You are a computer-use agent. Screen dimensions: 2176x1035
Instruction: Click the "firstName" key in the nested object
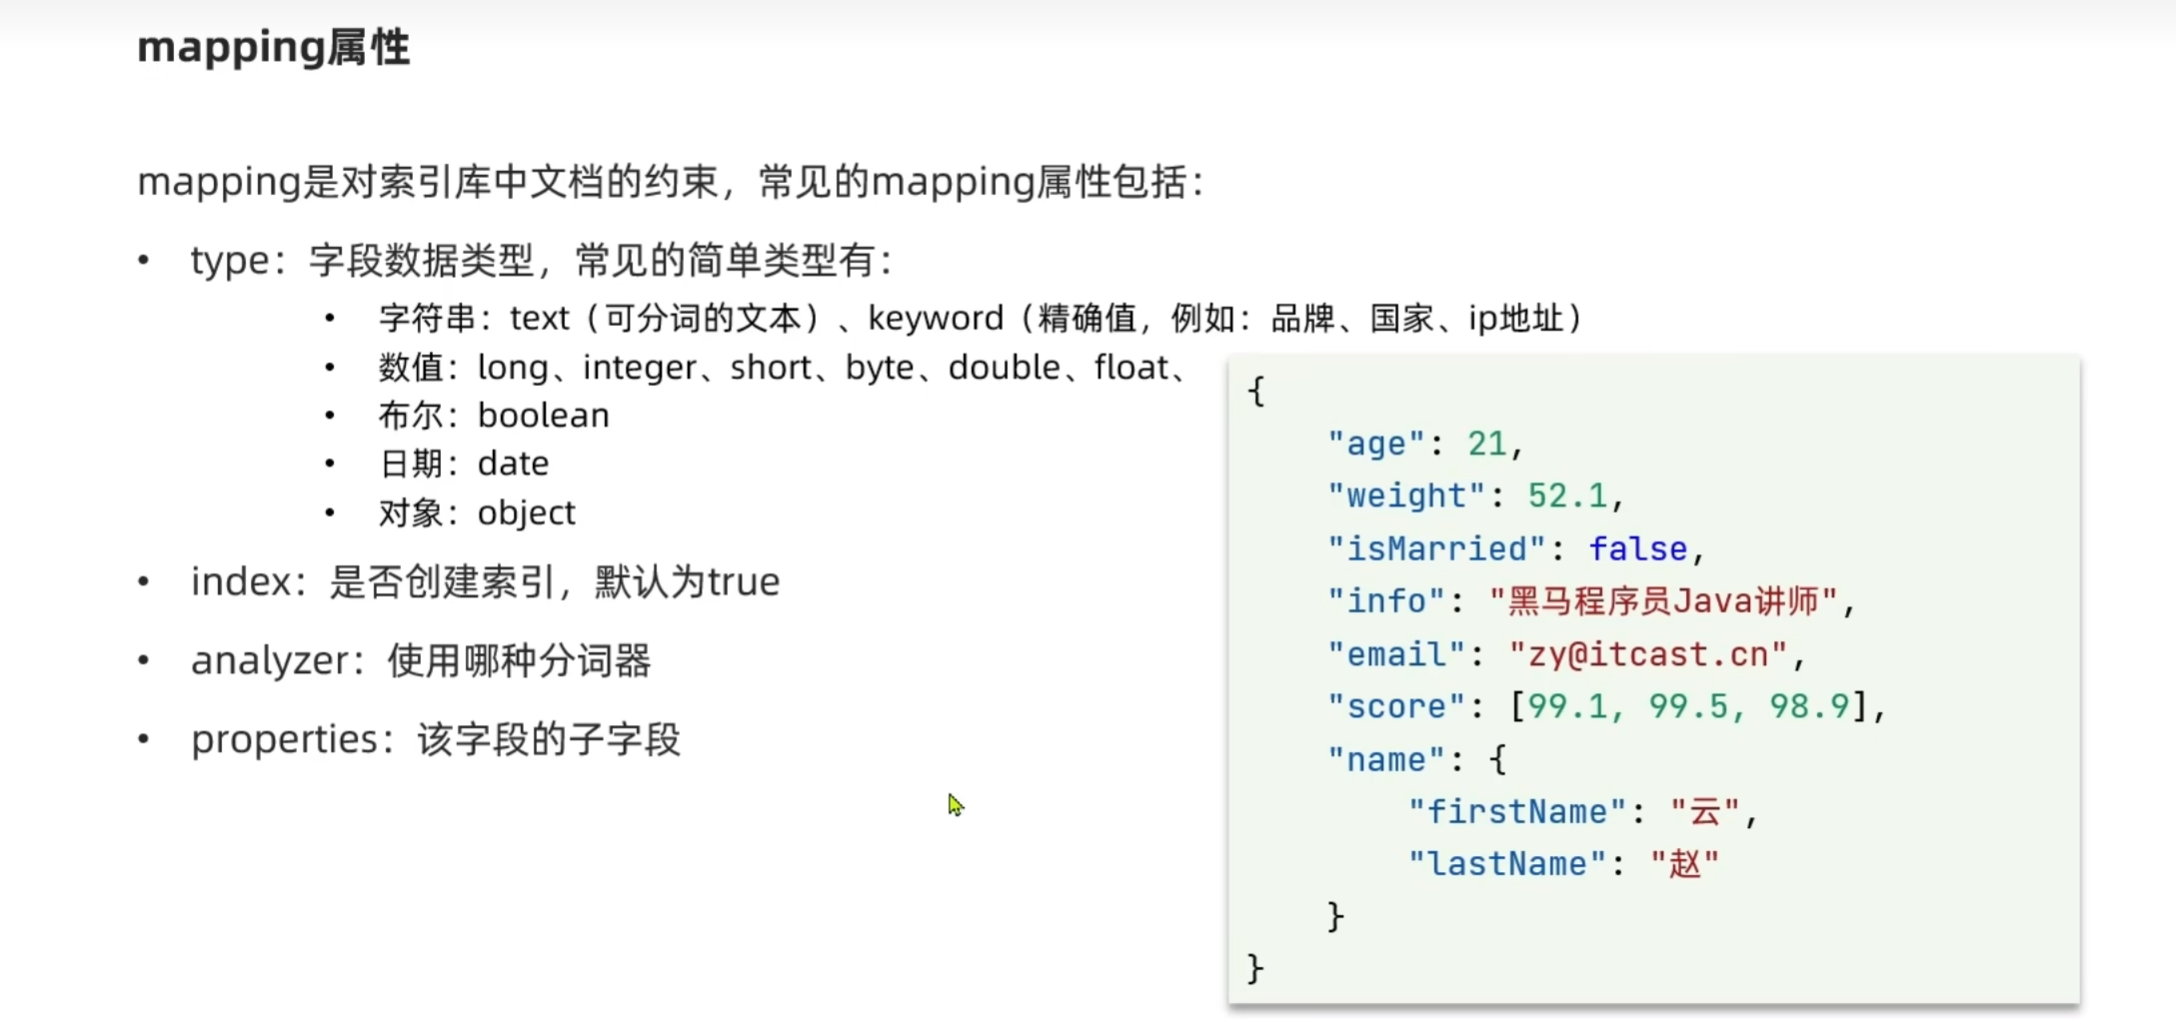coord(1517,811)
